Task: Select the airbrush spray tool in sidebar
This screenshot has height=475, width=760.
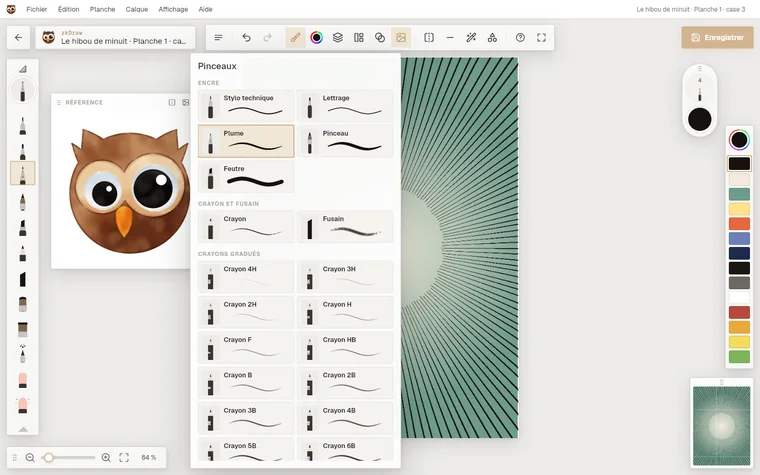Action: click(22, 354)
